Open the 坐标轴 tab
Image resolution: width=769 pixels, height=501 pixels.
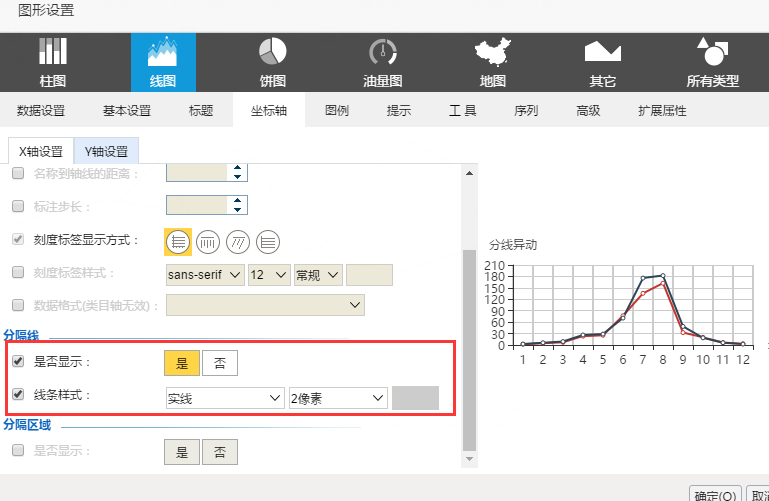pyautogui.click(x=269, y=110)
